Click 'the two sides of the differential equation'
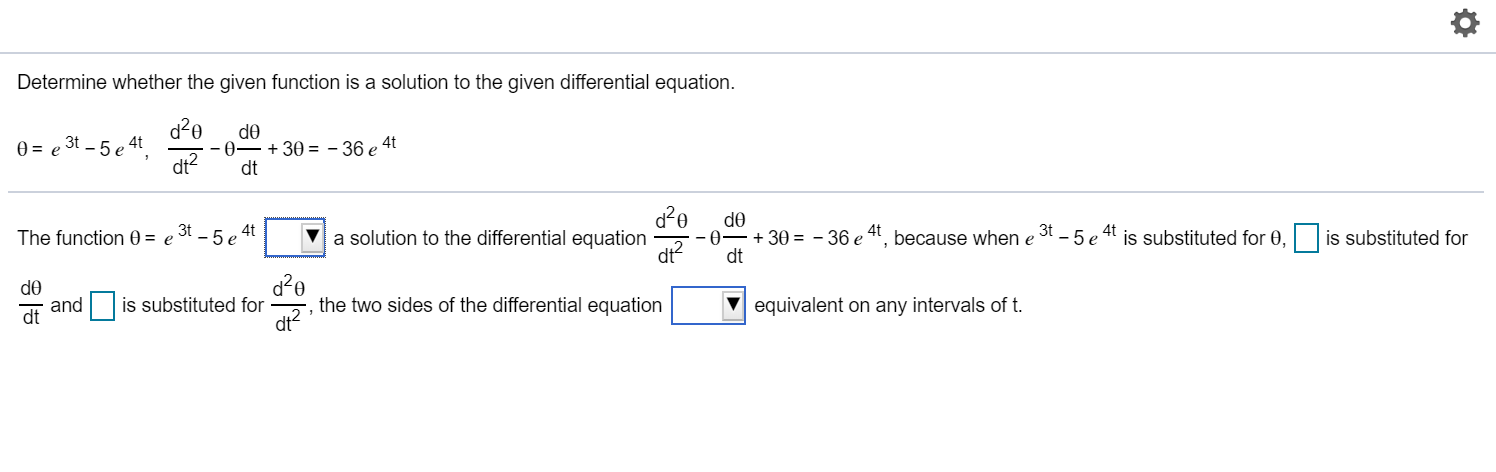 pos(490,305)
